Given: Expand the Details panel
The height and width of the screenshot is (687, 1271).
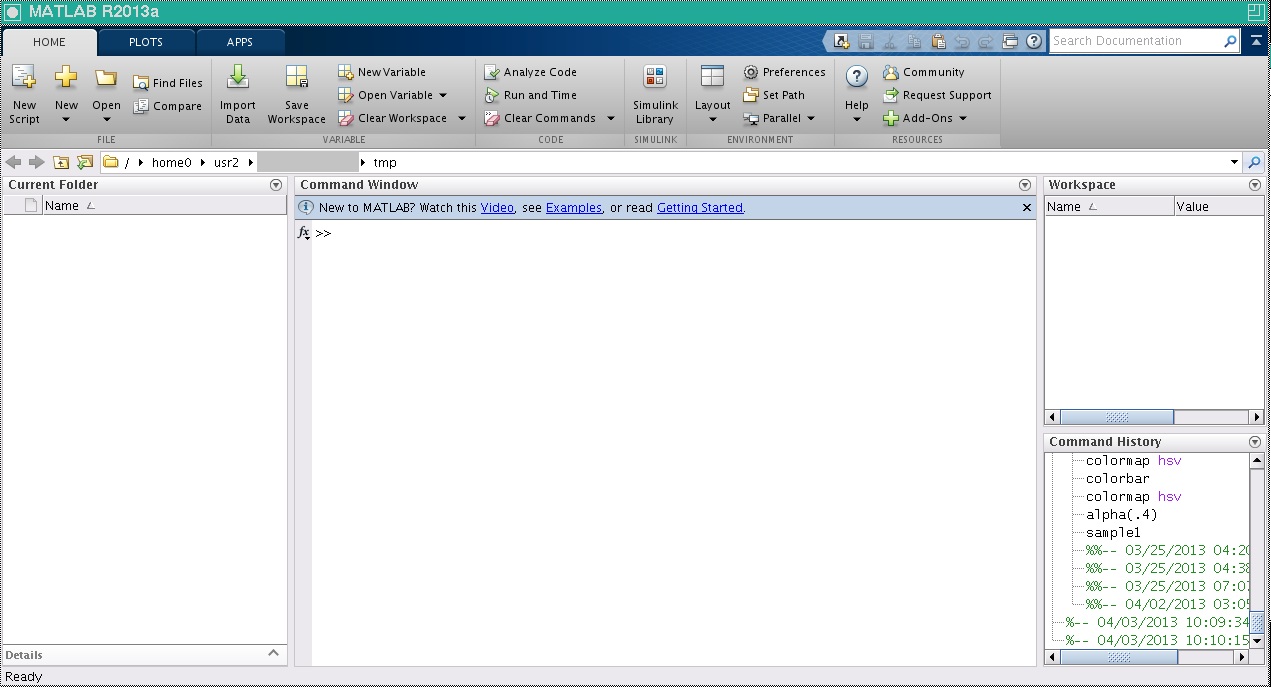Looking at the screenshot, I should click(x=273, y=653).
